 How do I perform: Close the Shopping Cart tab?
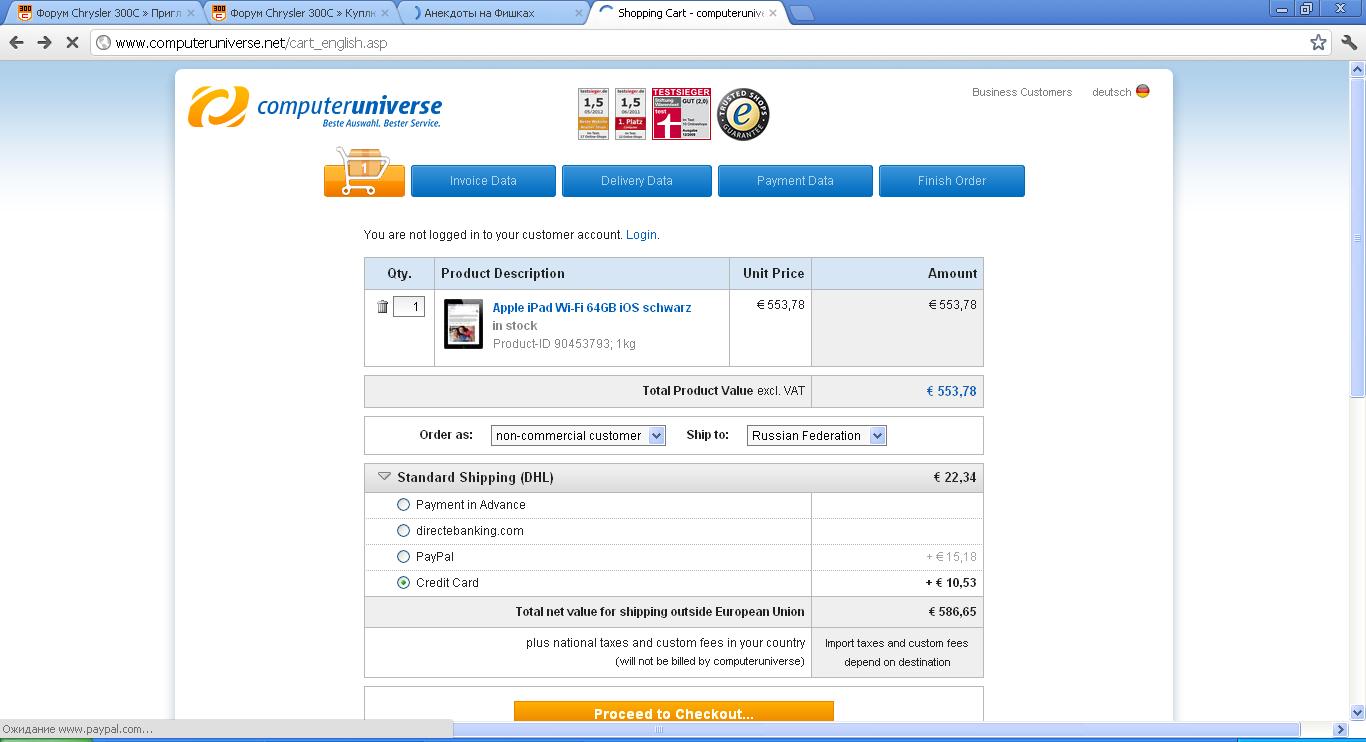773,13
